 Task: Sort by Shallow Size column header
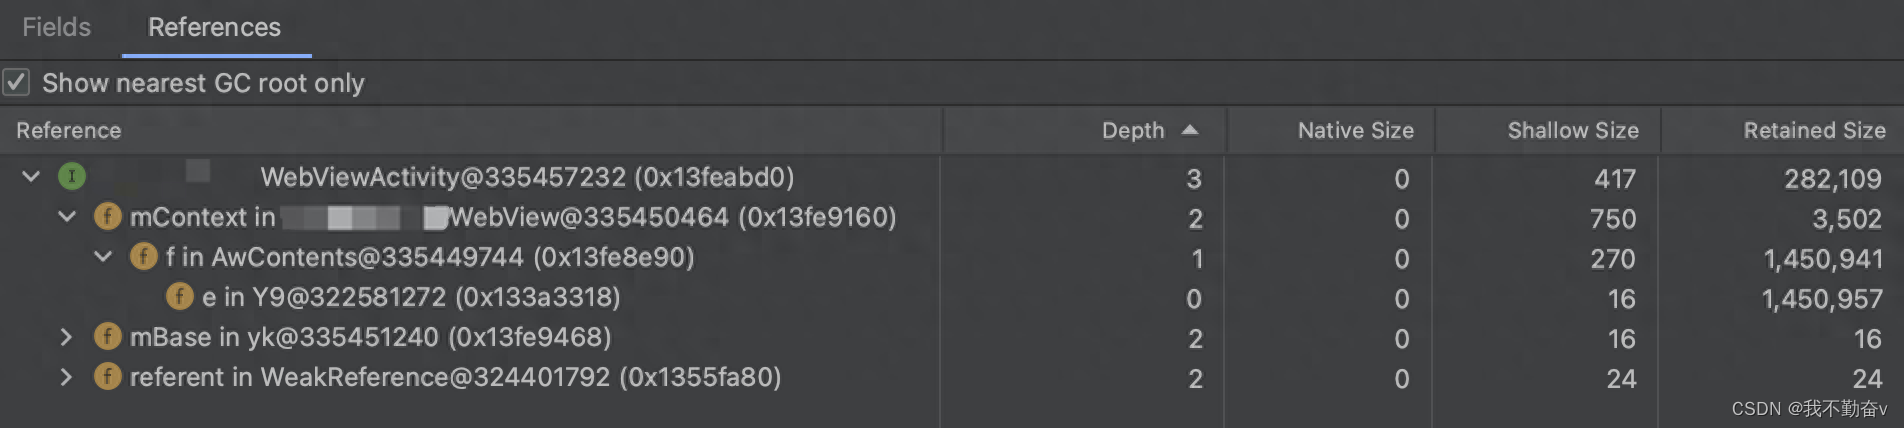[1573, 130]
